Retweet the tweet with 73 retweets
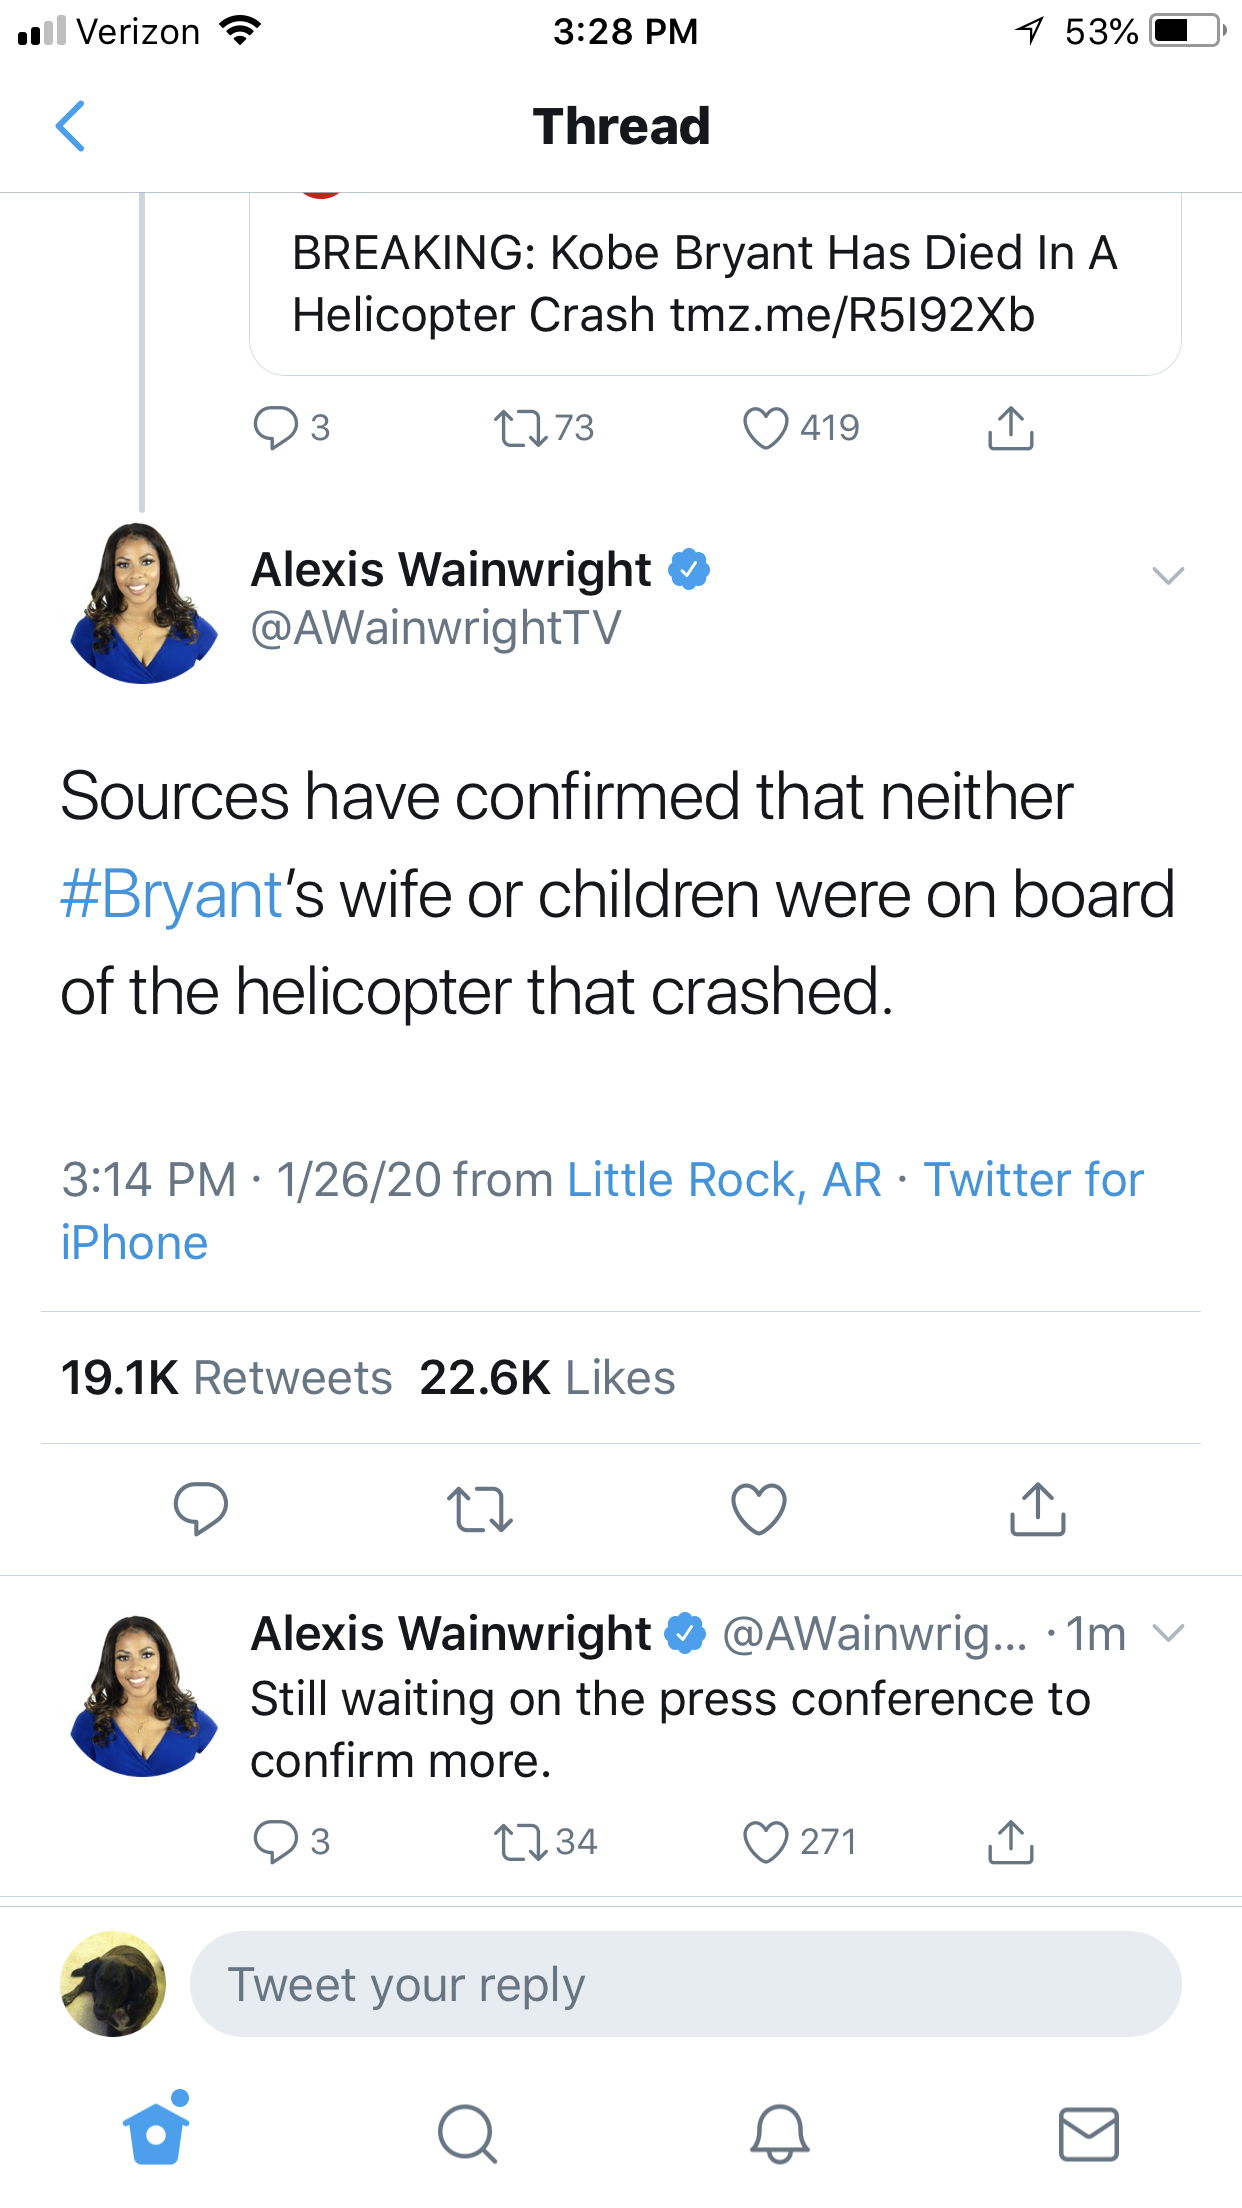The image size is (1242, 2208). coord(521,429)
